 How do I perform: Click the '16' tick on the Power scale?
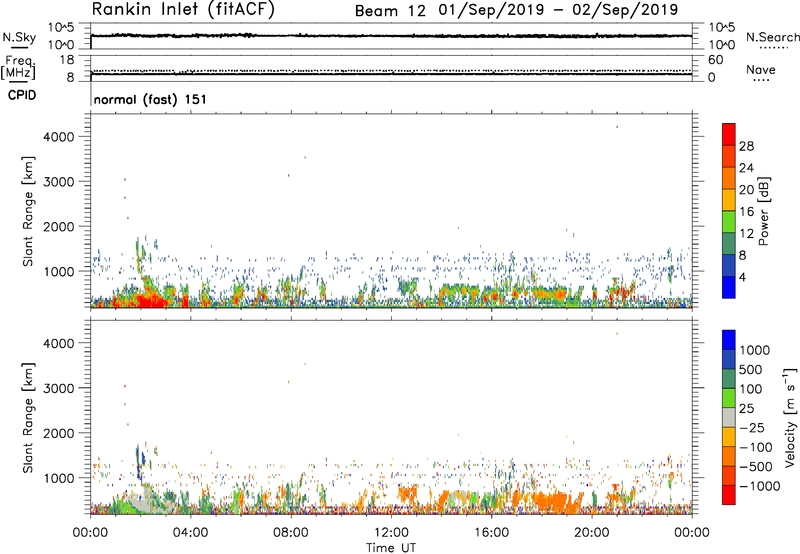[746, 212]
